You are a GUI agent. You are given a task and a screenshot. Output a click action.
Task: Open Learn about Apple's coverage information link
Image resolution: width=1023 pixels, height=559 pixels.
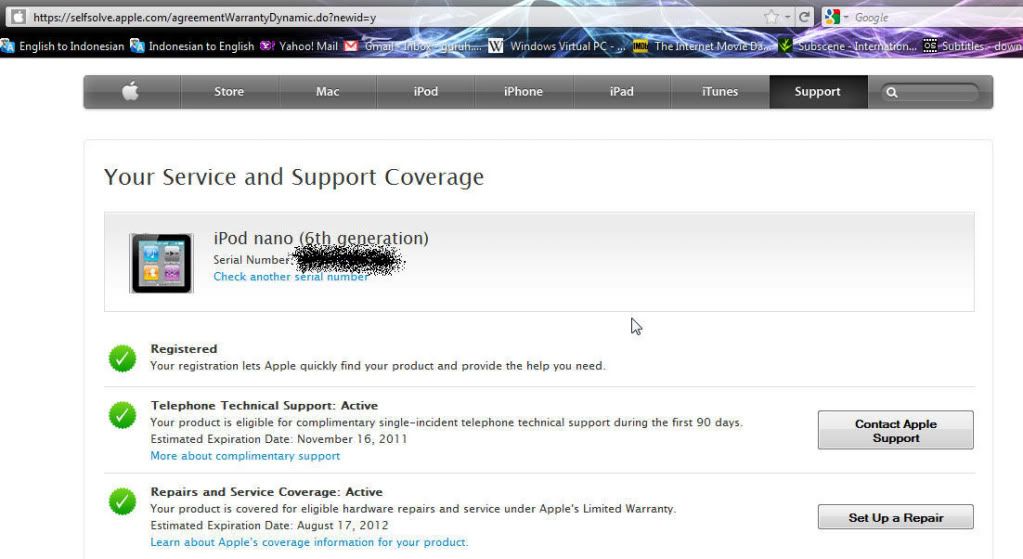[309, 542]
